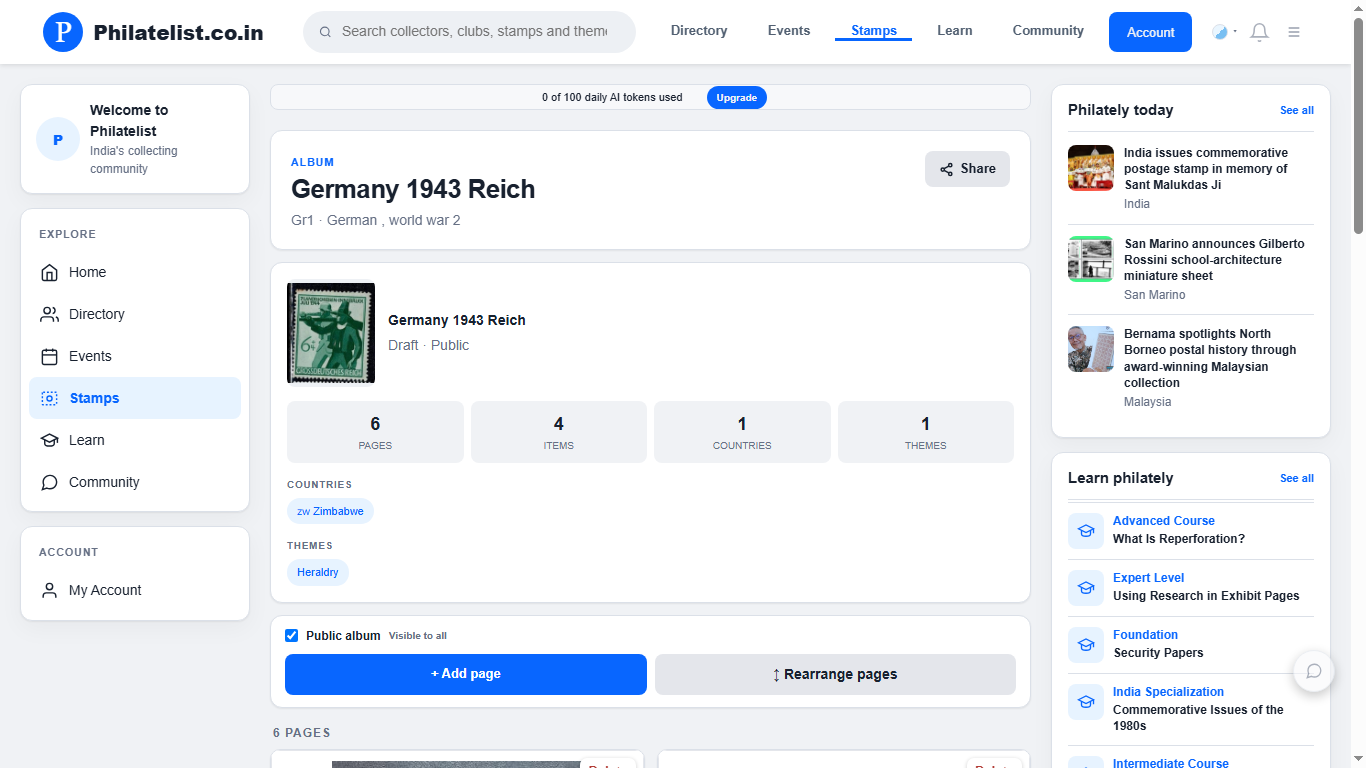Open the Events top navigation tab
Image resolution: width=1366 pixels, height=768 pixels.
tap(789, 31)
